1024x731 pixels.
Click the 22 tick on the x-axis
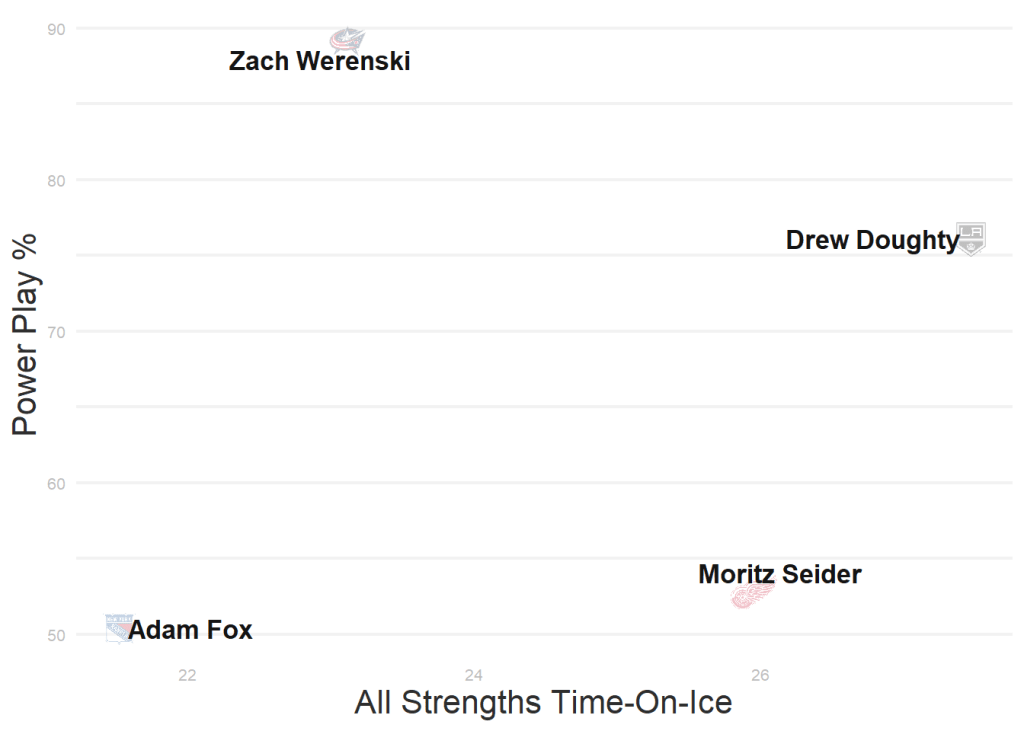187,675
